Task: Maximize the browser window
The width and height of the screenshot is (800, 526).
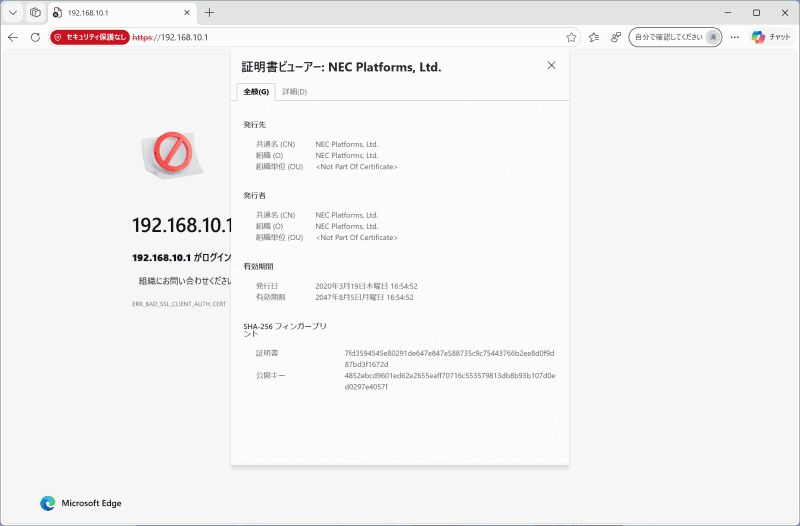Action: (757, 13)
